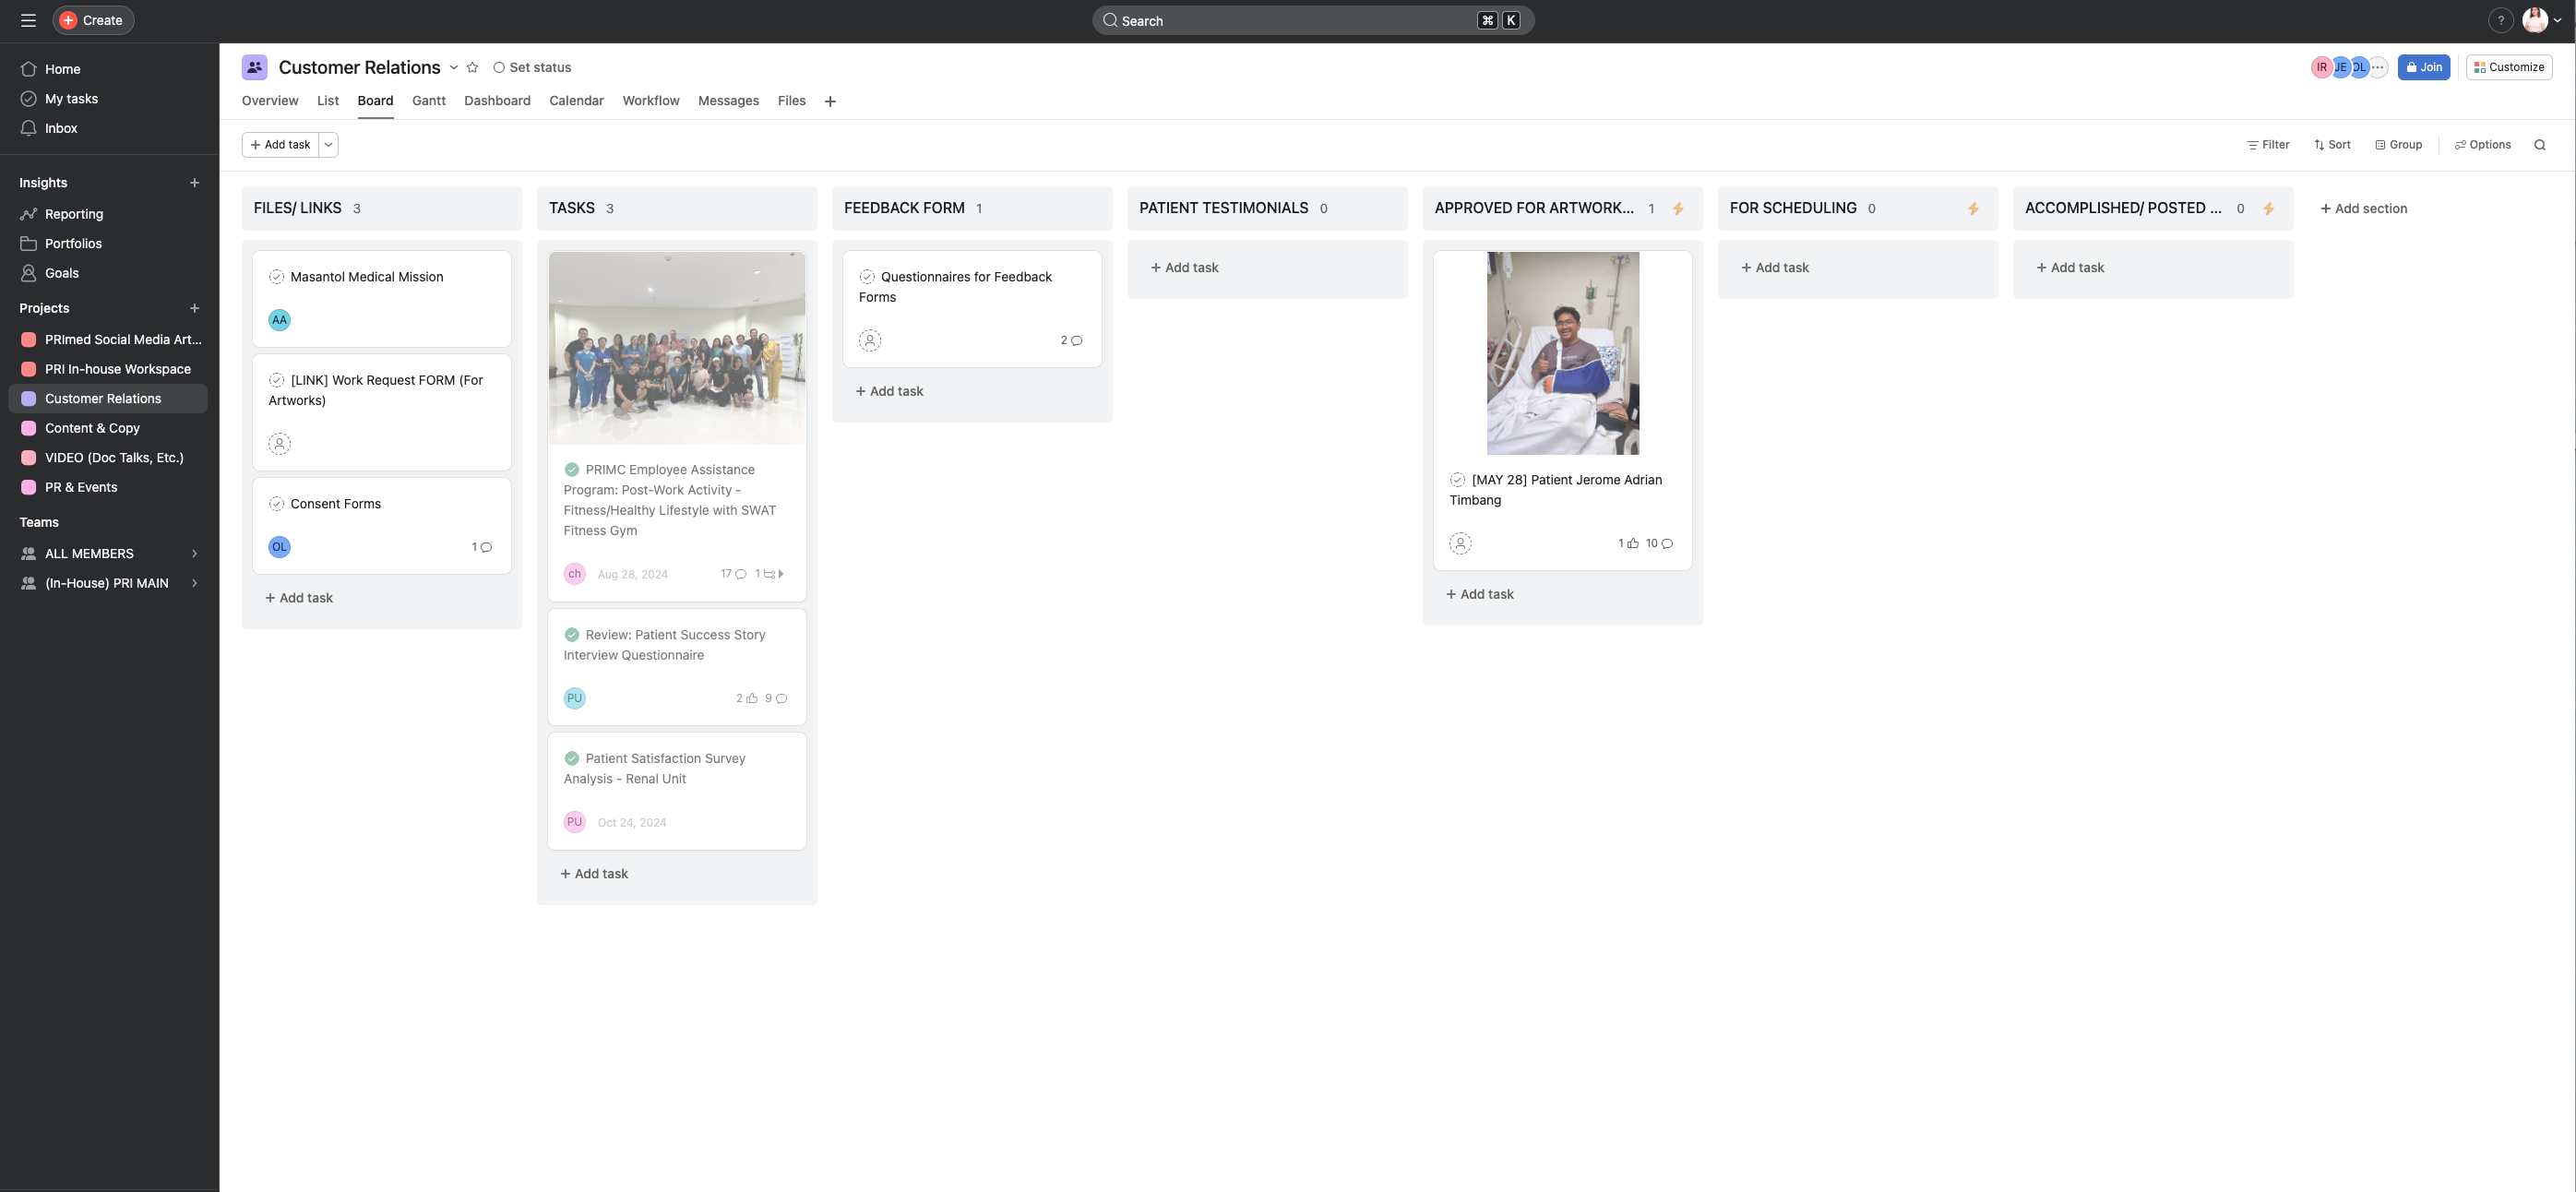Screen dimensions: 2576x1192
Task: Mark Masantol Medical Mission complete
Action: [276, 277]
